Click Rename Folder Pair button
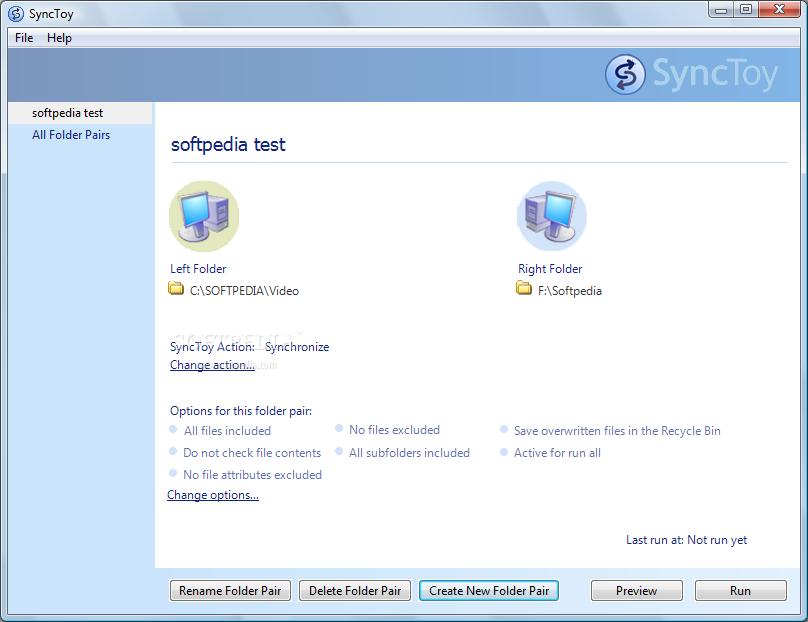Viewport: 808px width, 622px height. tap(230, 591)
